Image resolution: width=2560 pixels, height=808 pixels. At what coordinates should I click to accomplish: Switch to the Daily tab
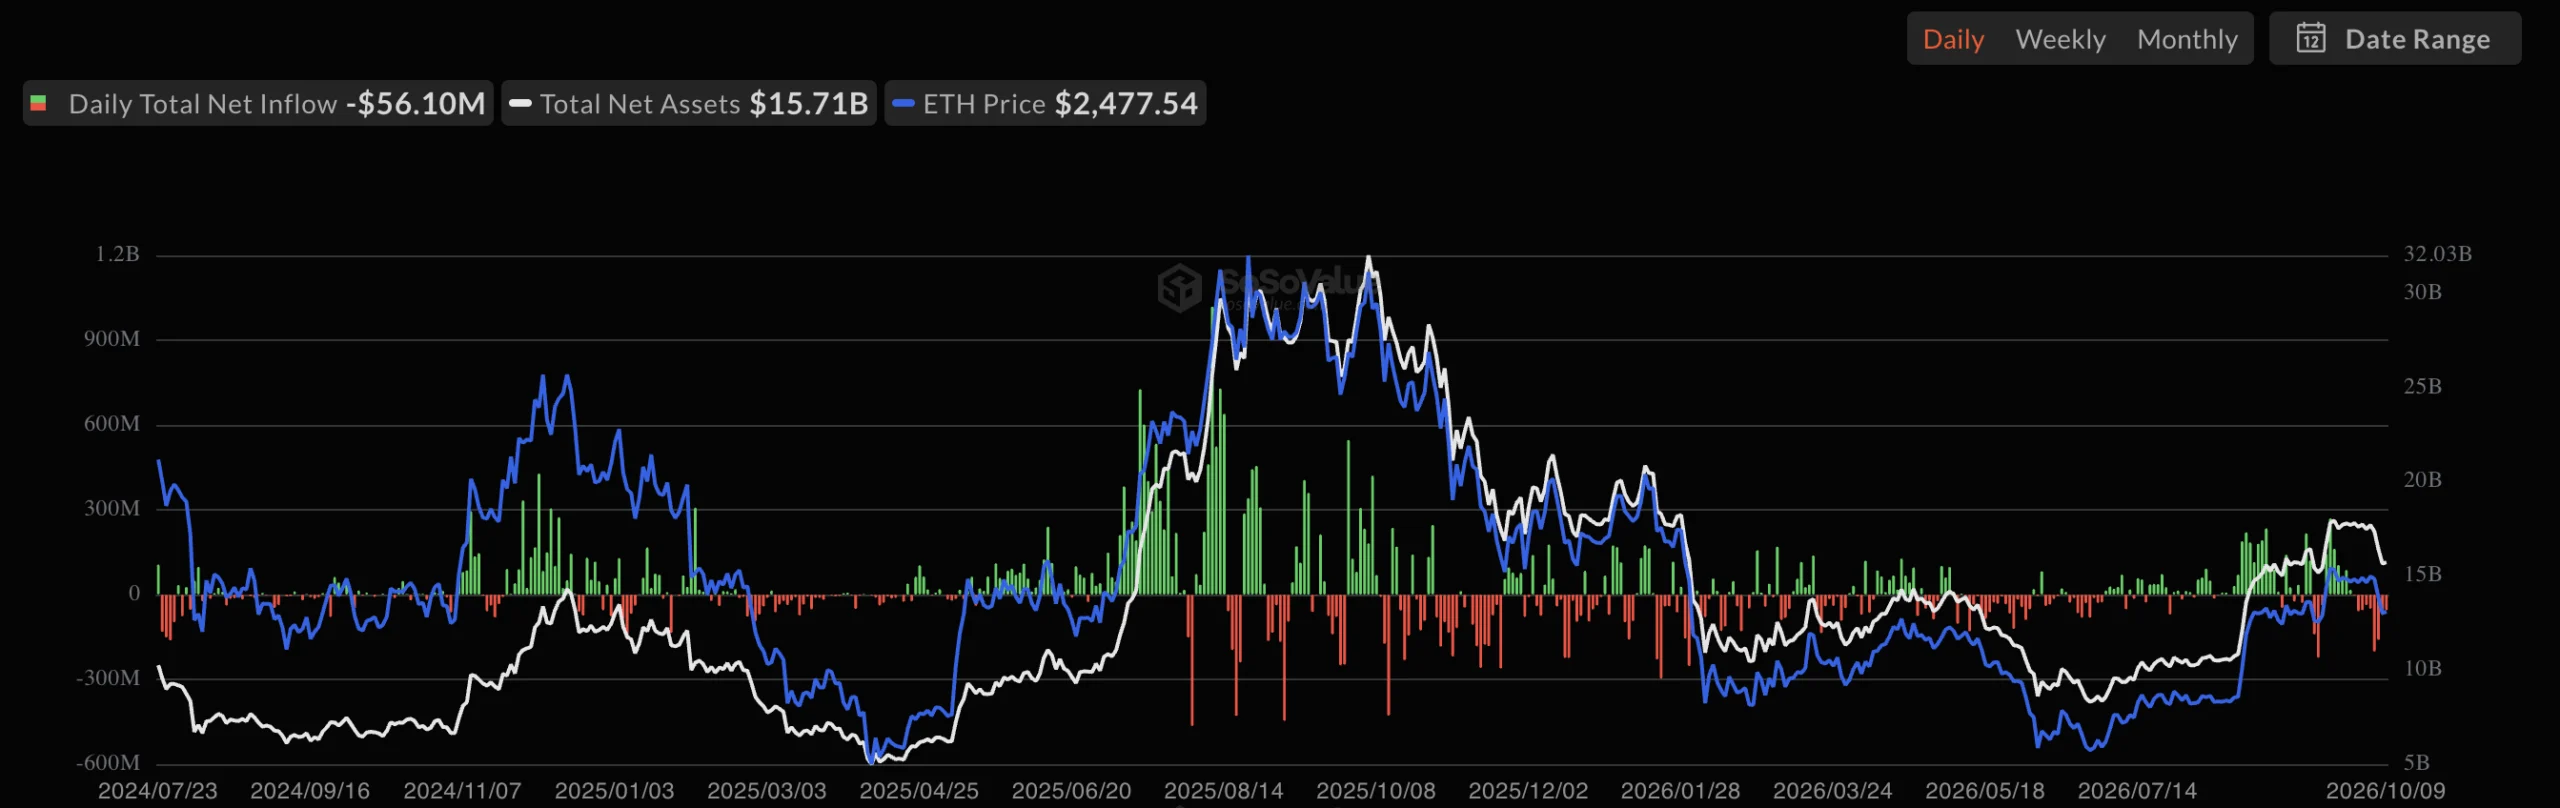1953,39
